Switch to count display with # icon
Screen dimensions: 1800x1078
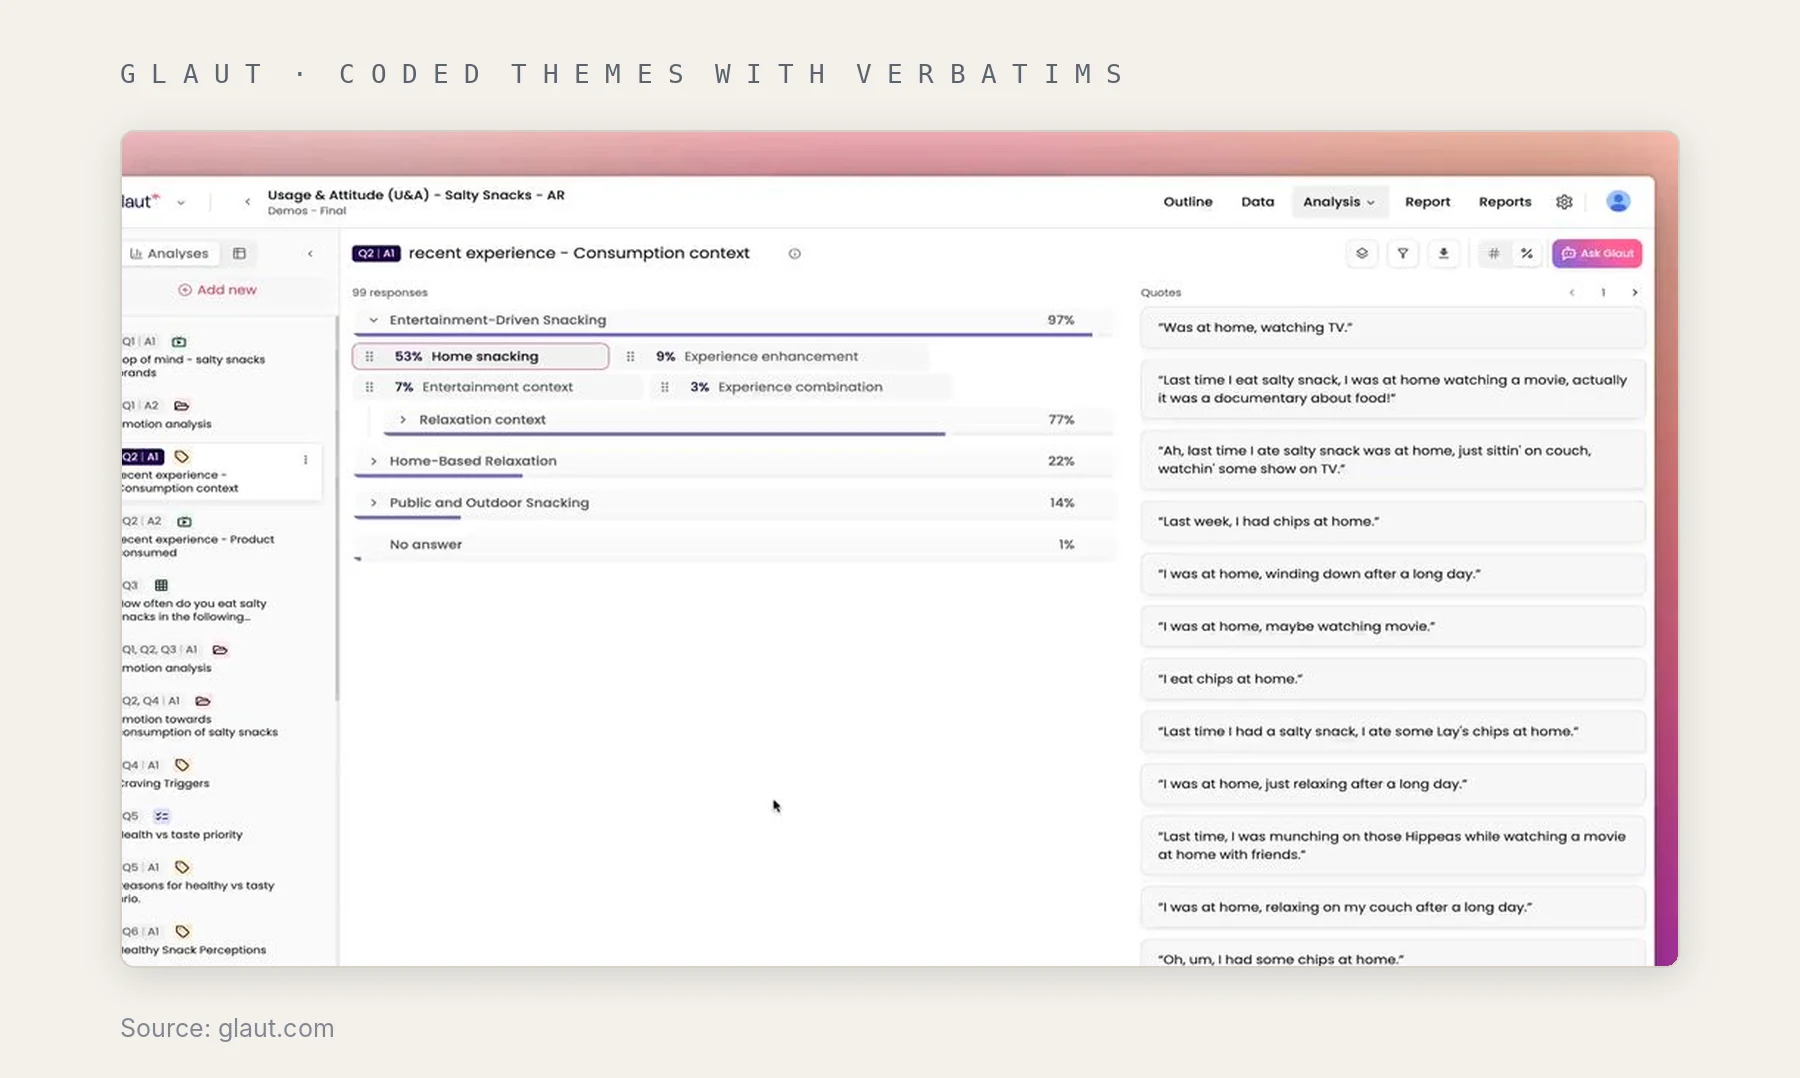point(1493,253)
